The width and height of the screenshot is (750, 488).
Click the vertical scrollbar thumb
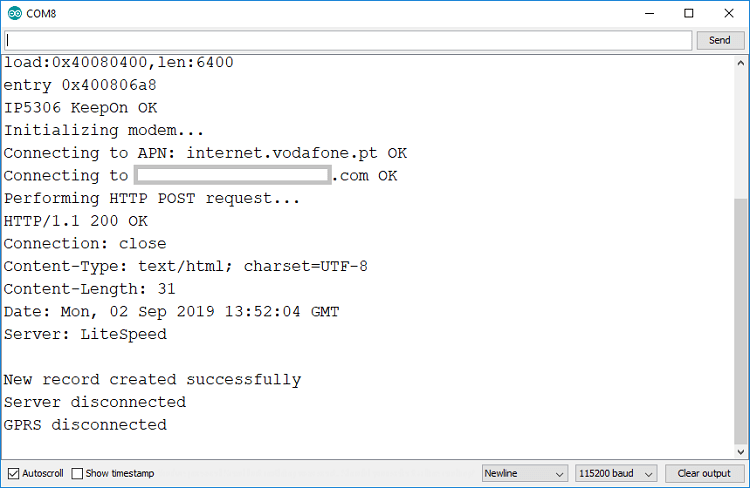(740, 318)
